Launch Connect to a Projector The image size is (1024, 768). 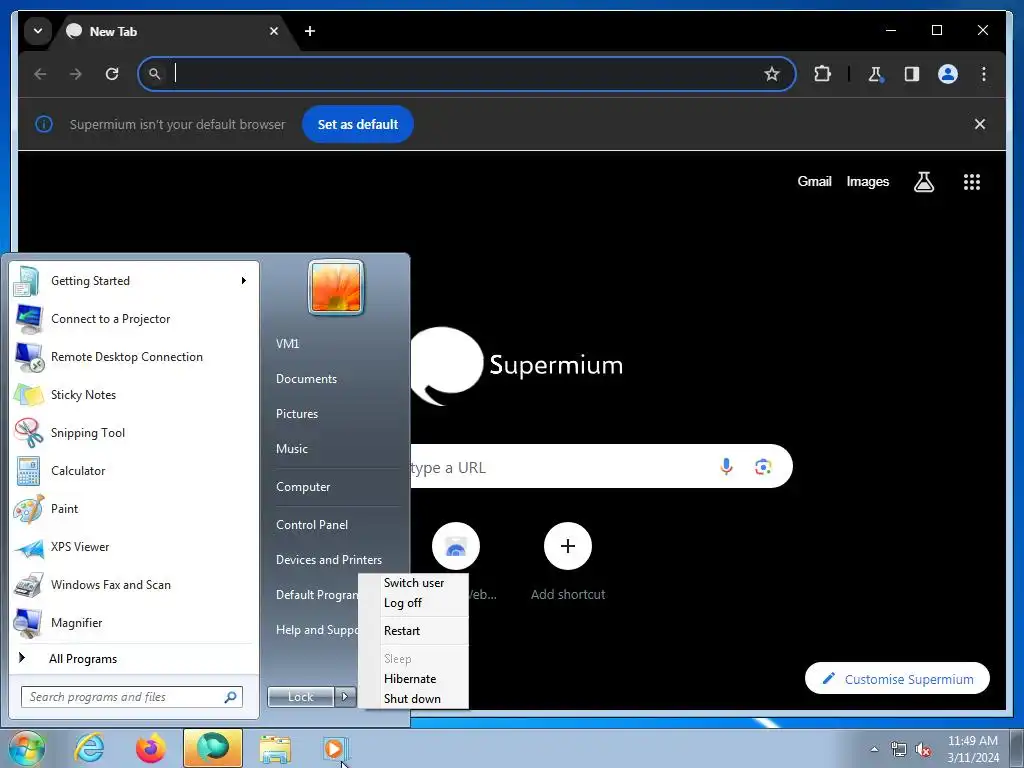point(134,319)
